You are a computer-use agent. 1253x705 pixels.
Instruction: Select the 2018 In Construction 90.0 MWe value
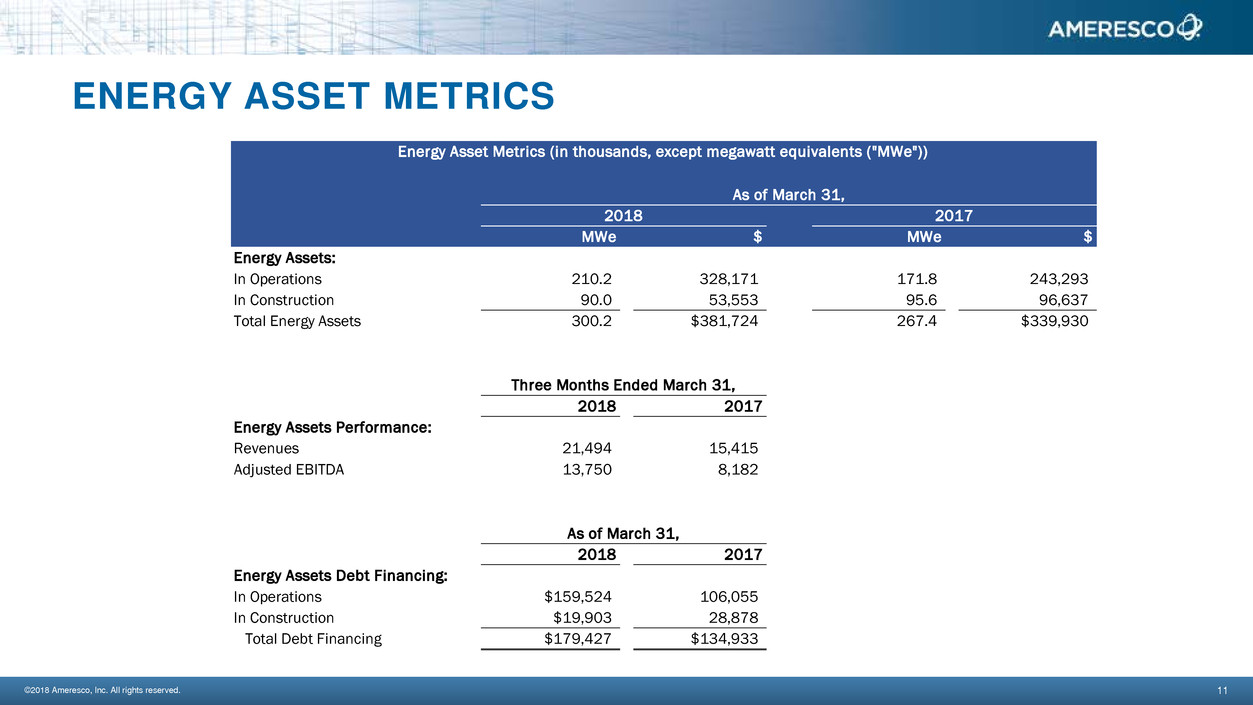click(x=595, y=300)
